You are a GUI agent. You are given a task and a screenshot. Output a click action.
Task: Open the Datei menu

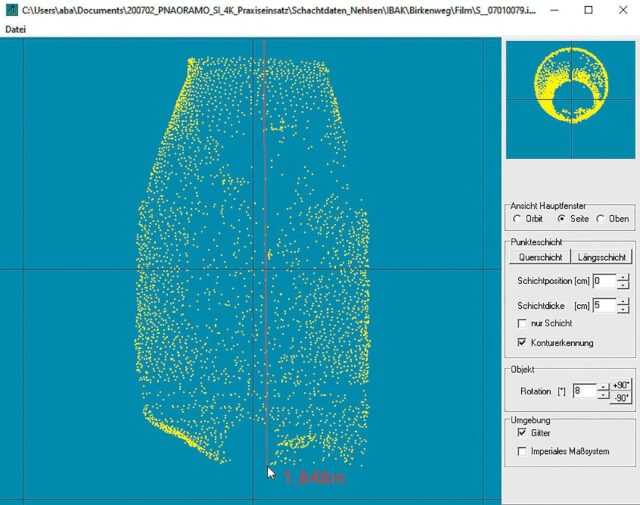(16, 29)
